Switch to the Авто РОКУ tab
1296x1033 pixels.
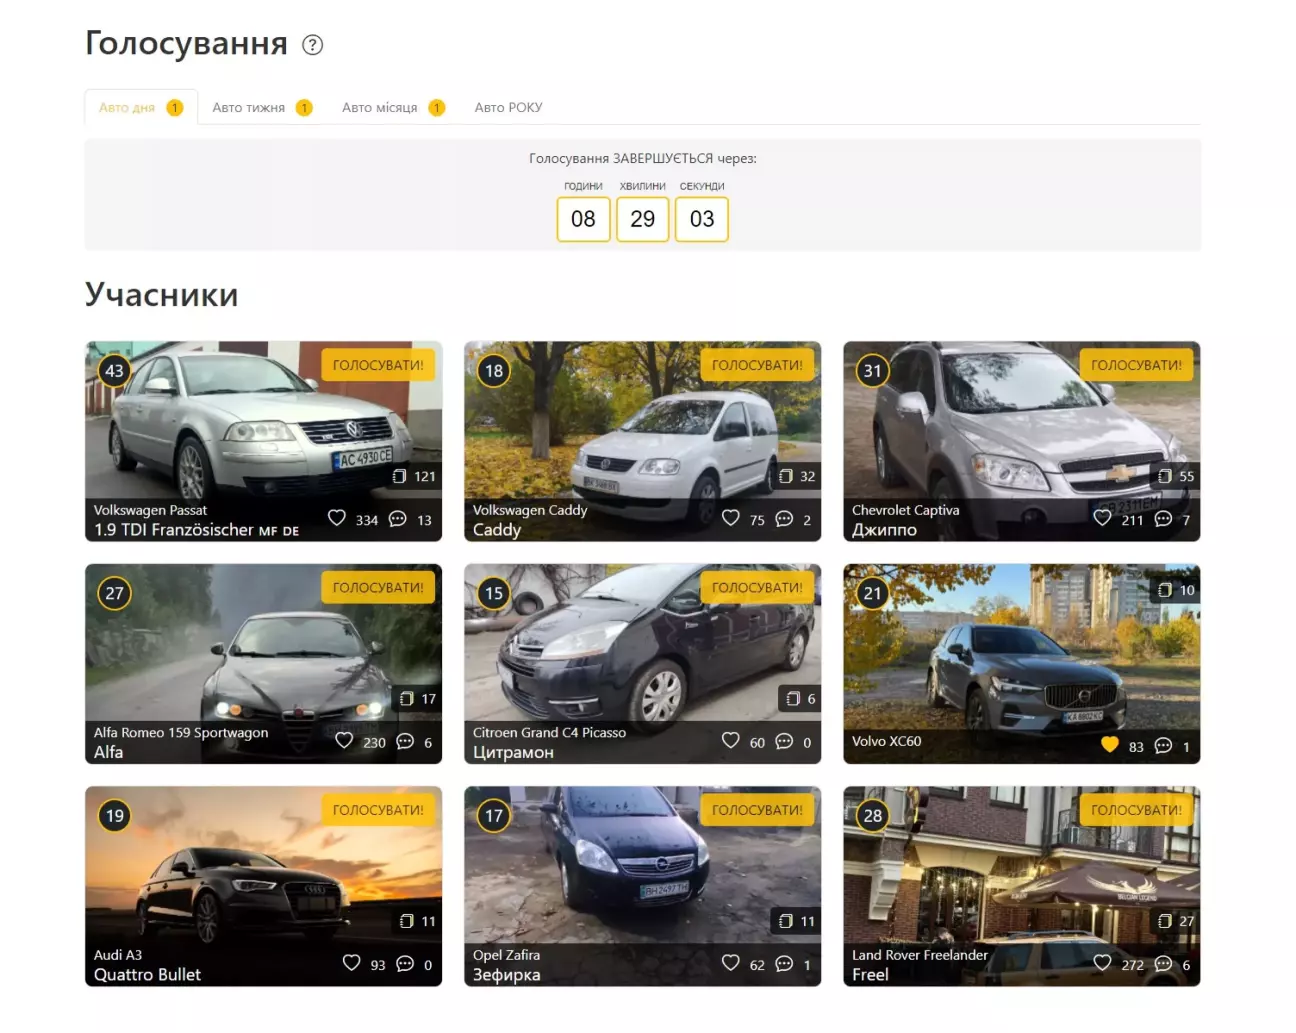508,107
